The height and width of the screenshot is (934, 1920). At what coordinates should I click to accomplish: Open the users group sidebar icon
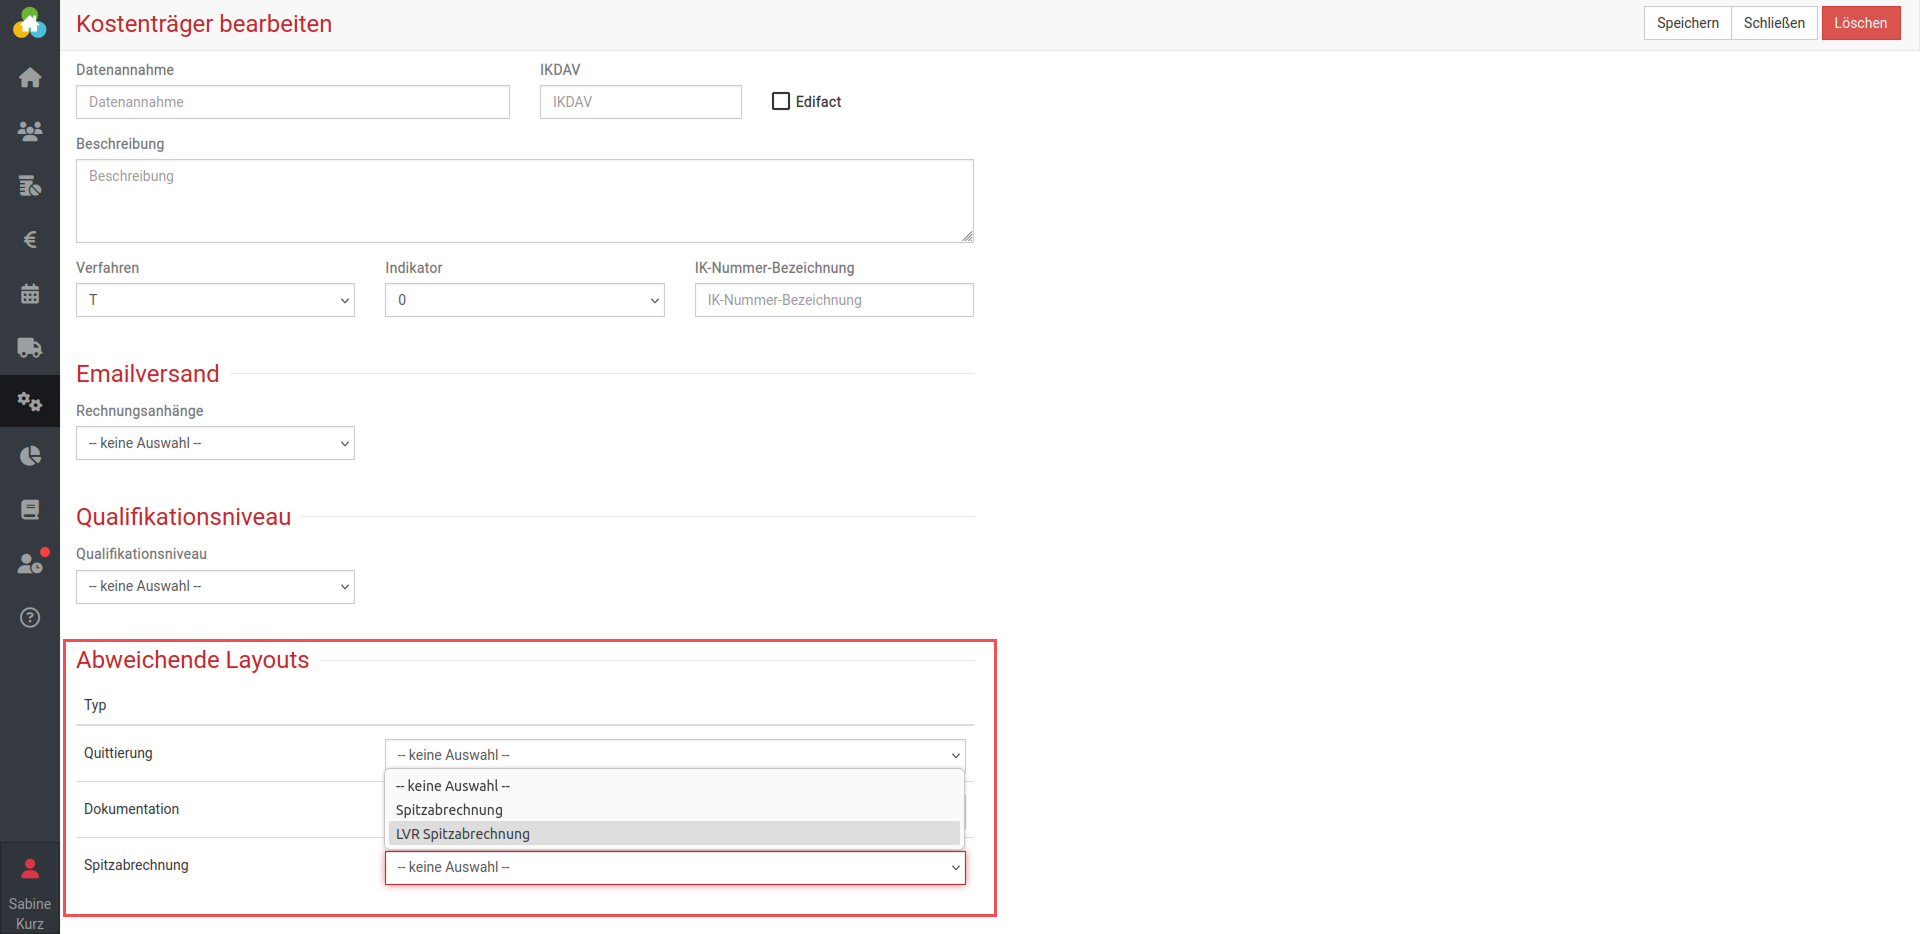30,131
